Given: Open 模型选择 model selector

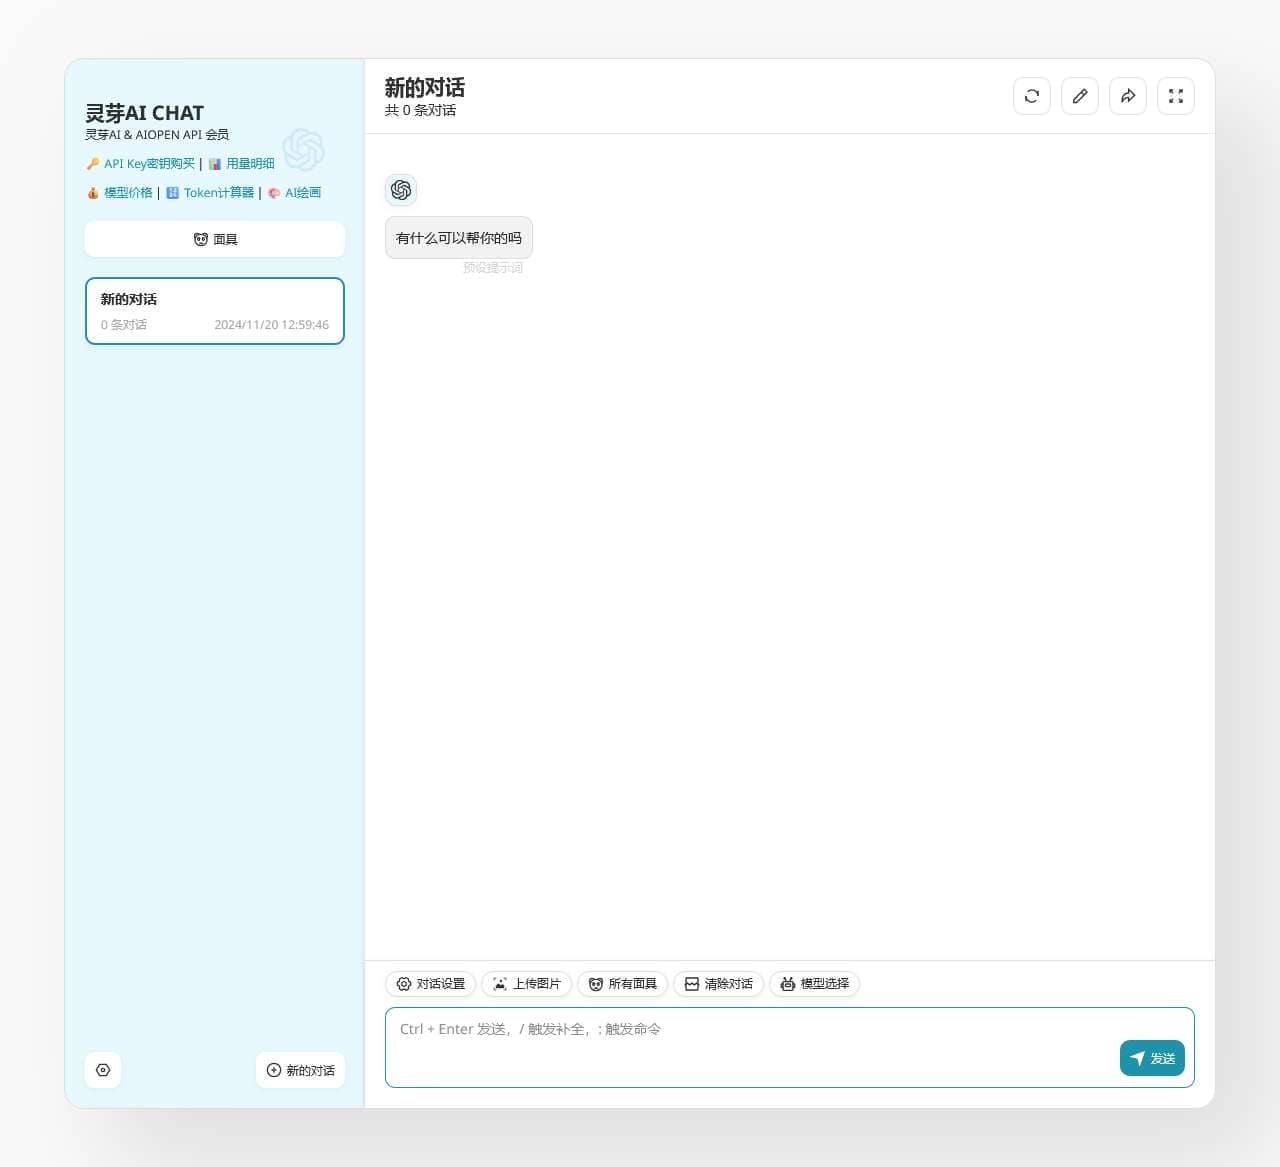Looking at the screenshot, I should click(x=815, y=984).
